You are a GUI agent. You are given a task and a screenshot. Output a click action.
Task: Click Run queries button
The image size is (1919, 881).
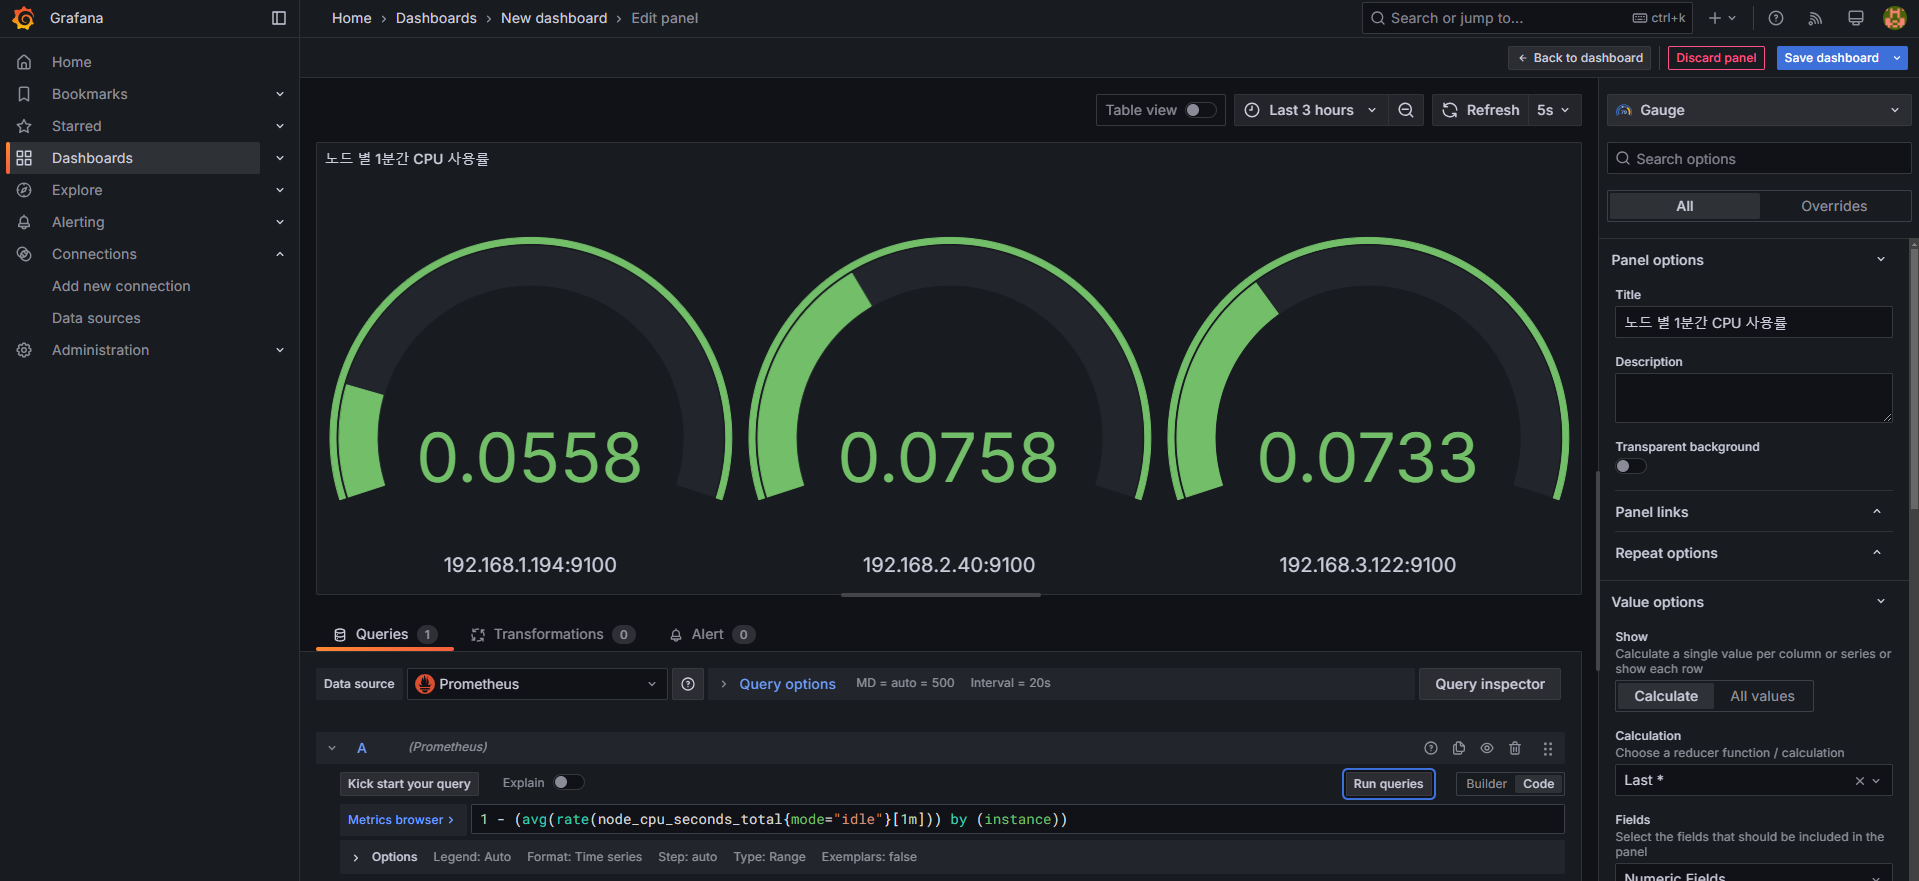[1388, 784]
